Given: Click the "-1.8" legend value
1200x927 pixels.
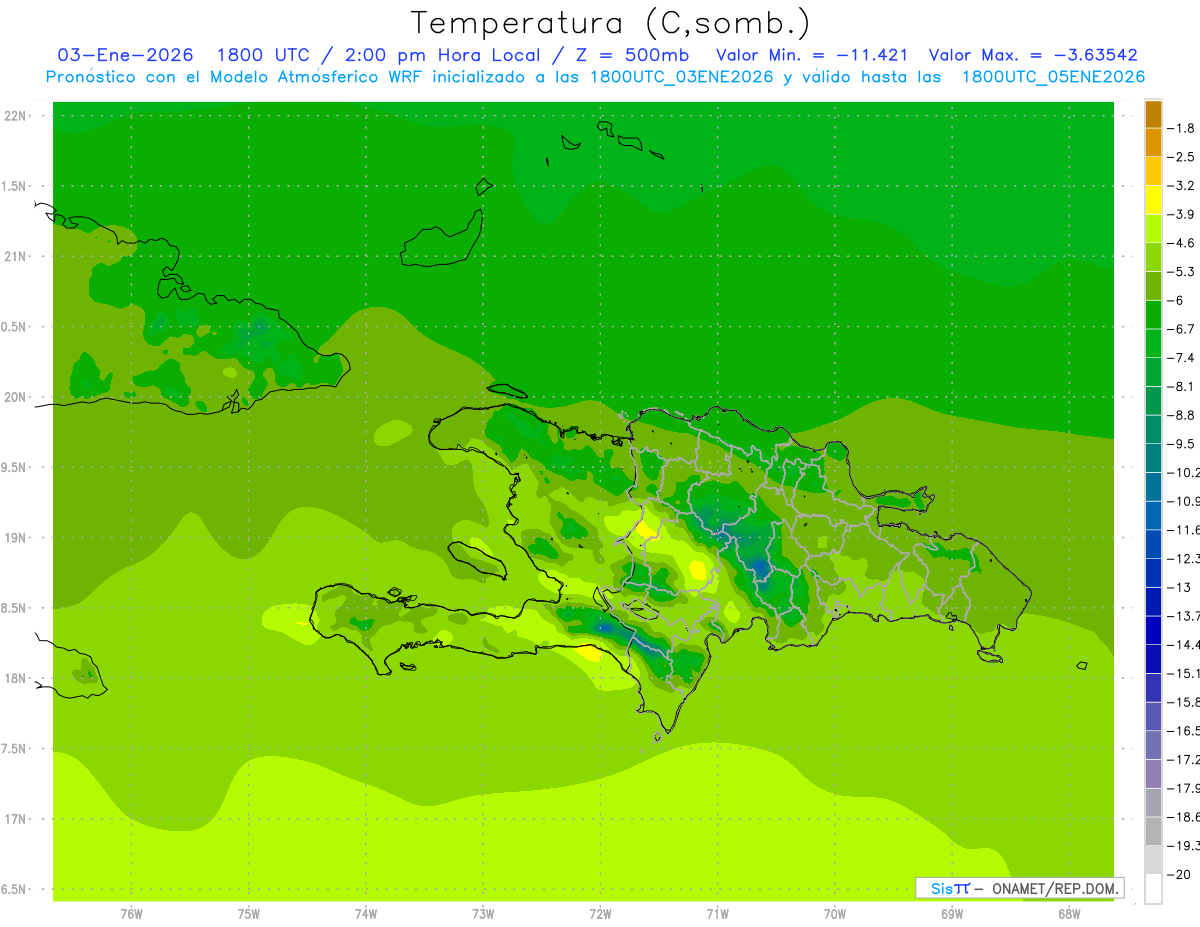Looking at the screenshot, I should 1181,128.
